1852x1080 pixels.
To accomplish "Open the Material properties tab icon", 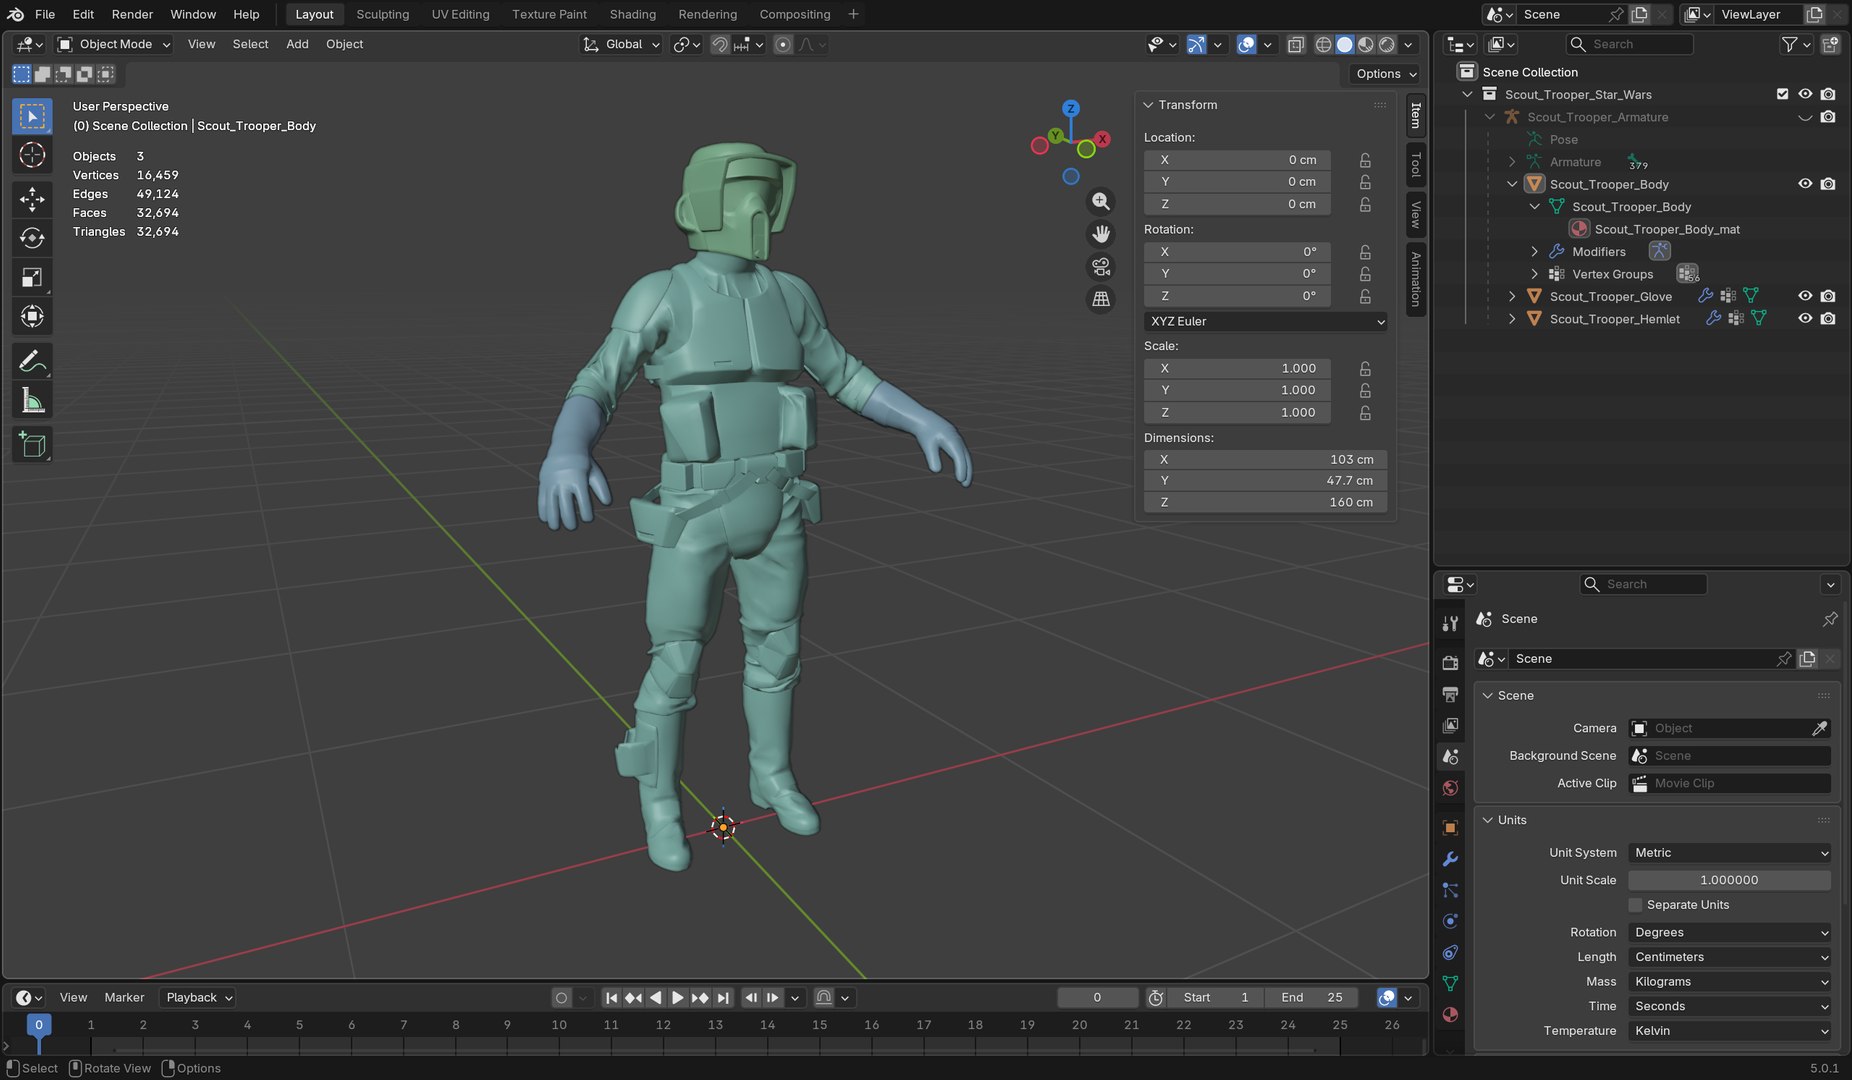I will pos(1450,1015).
